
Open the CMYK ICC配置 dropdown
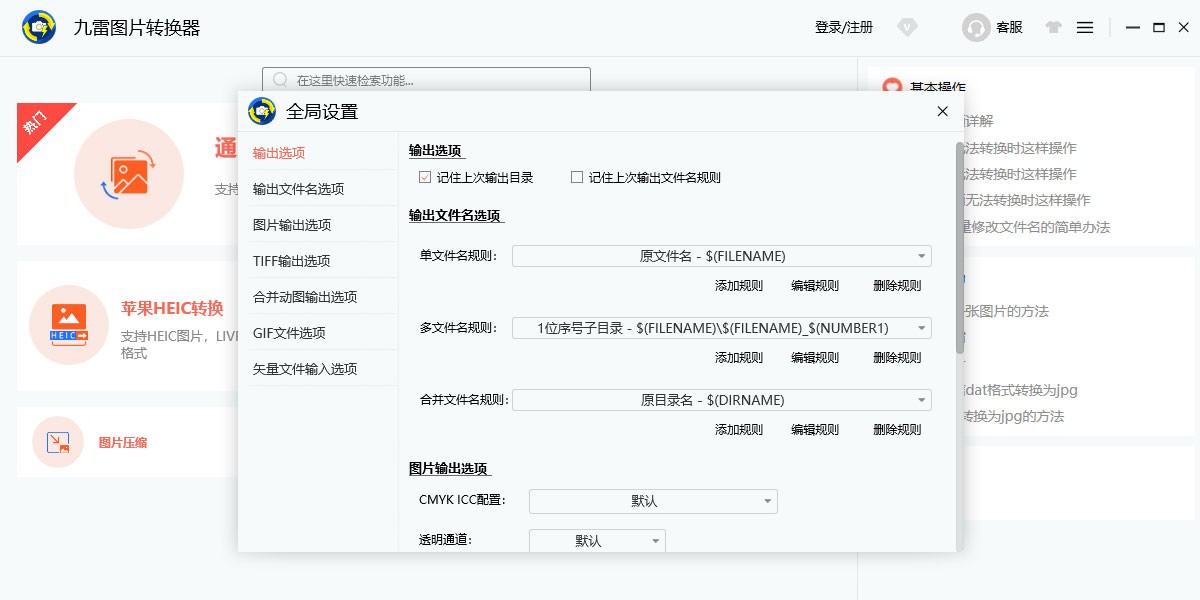[x=652, y=501]
